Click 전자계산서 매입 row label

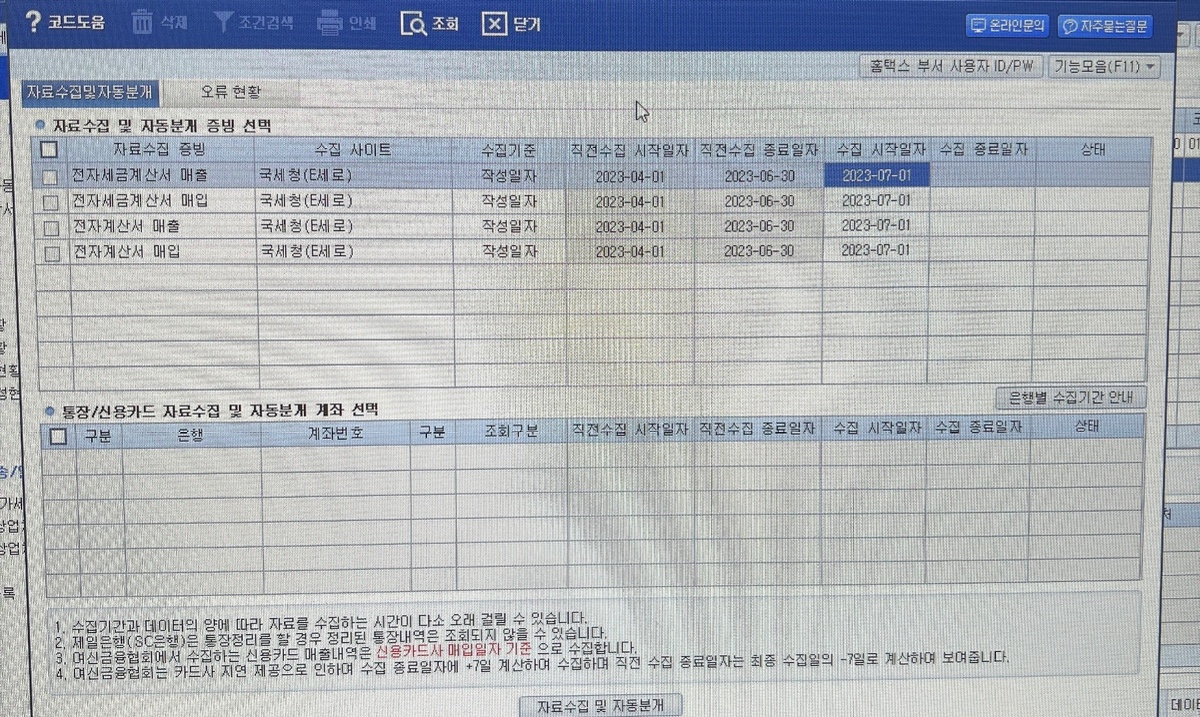click(126, 253)
